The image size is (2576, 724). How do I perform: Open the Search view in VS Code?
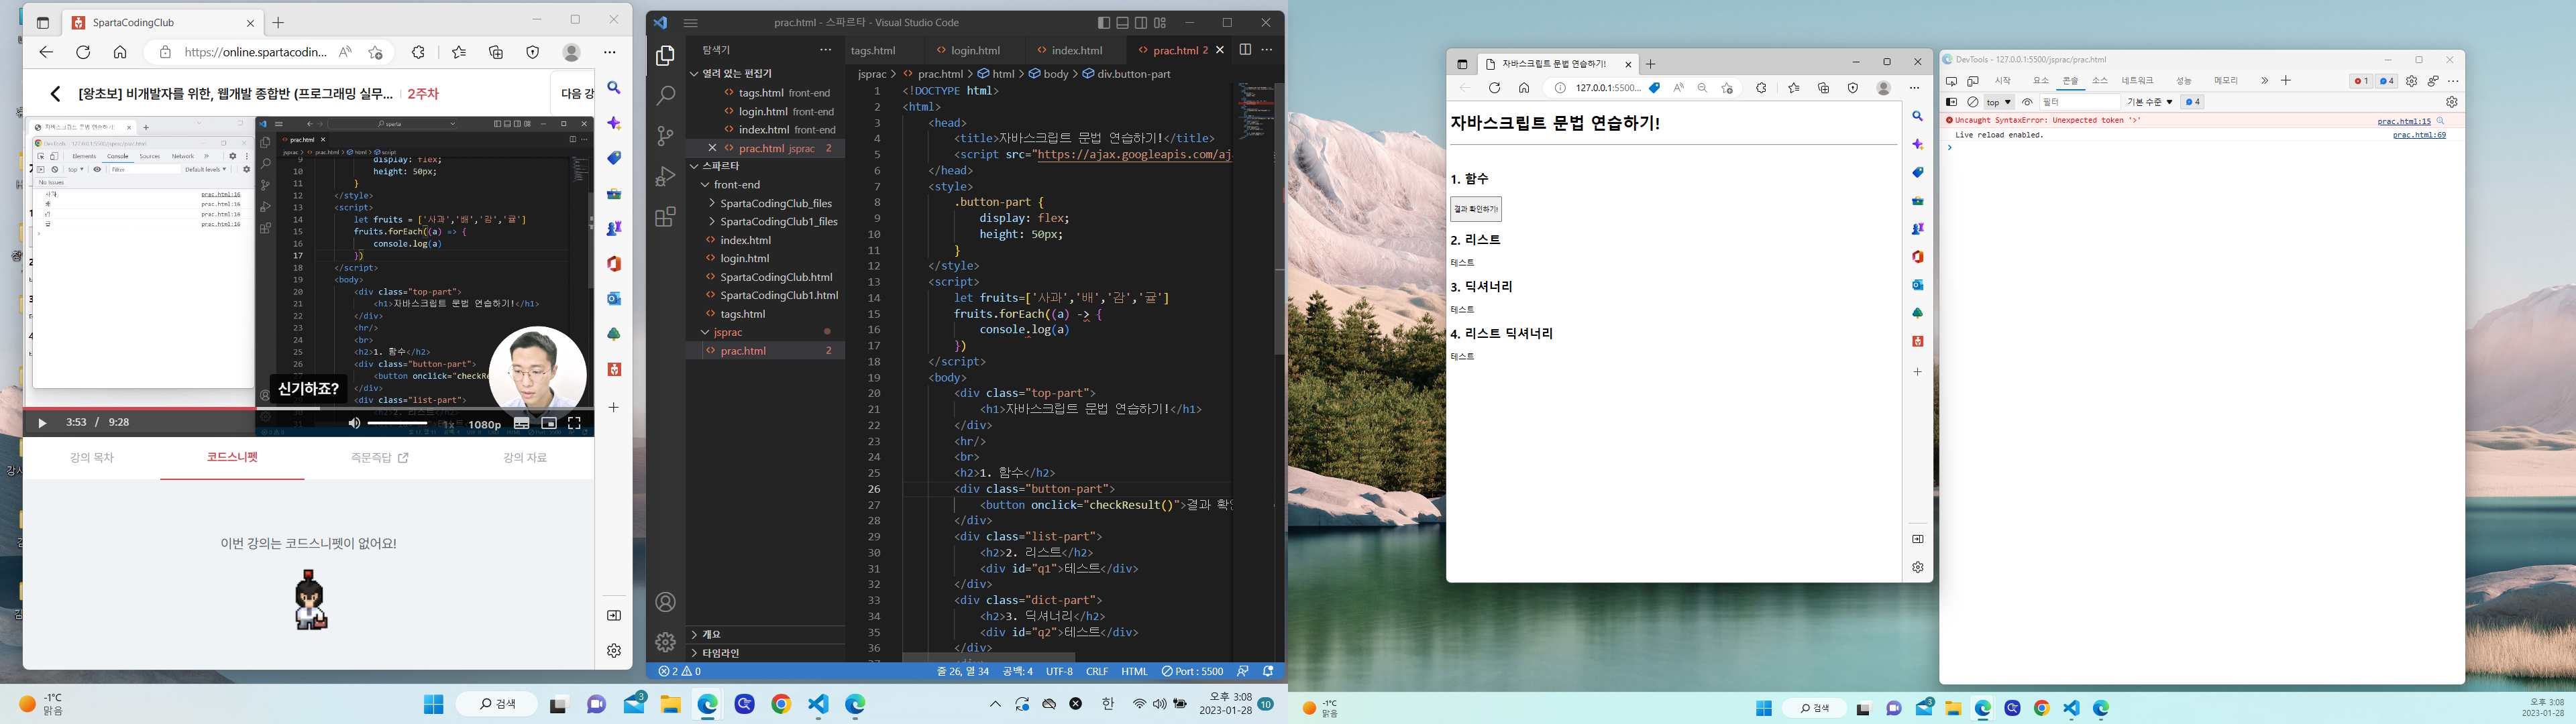click(x=665, y=96)
